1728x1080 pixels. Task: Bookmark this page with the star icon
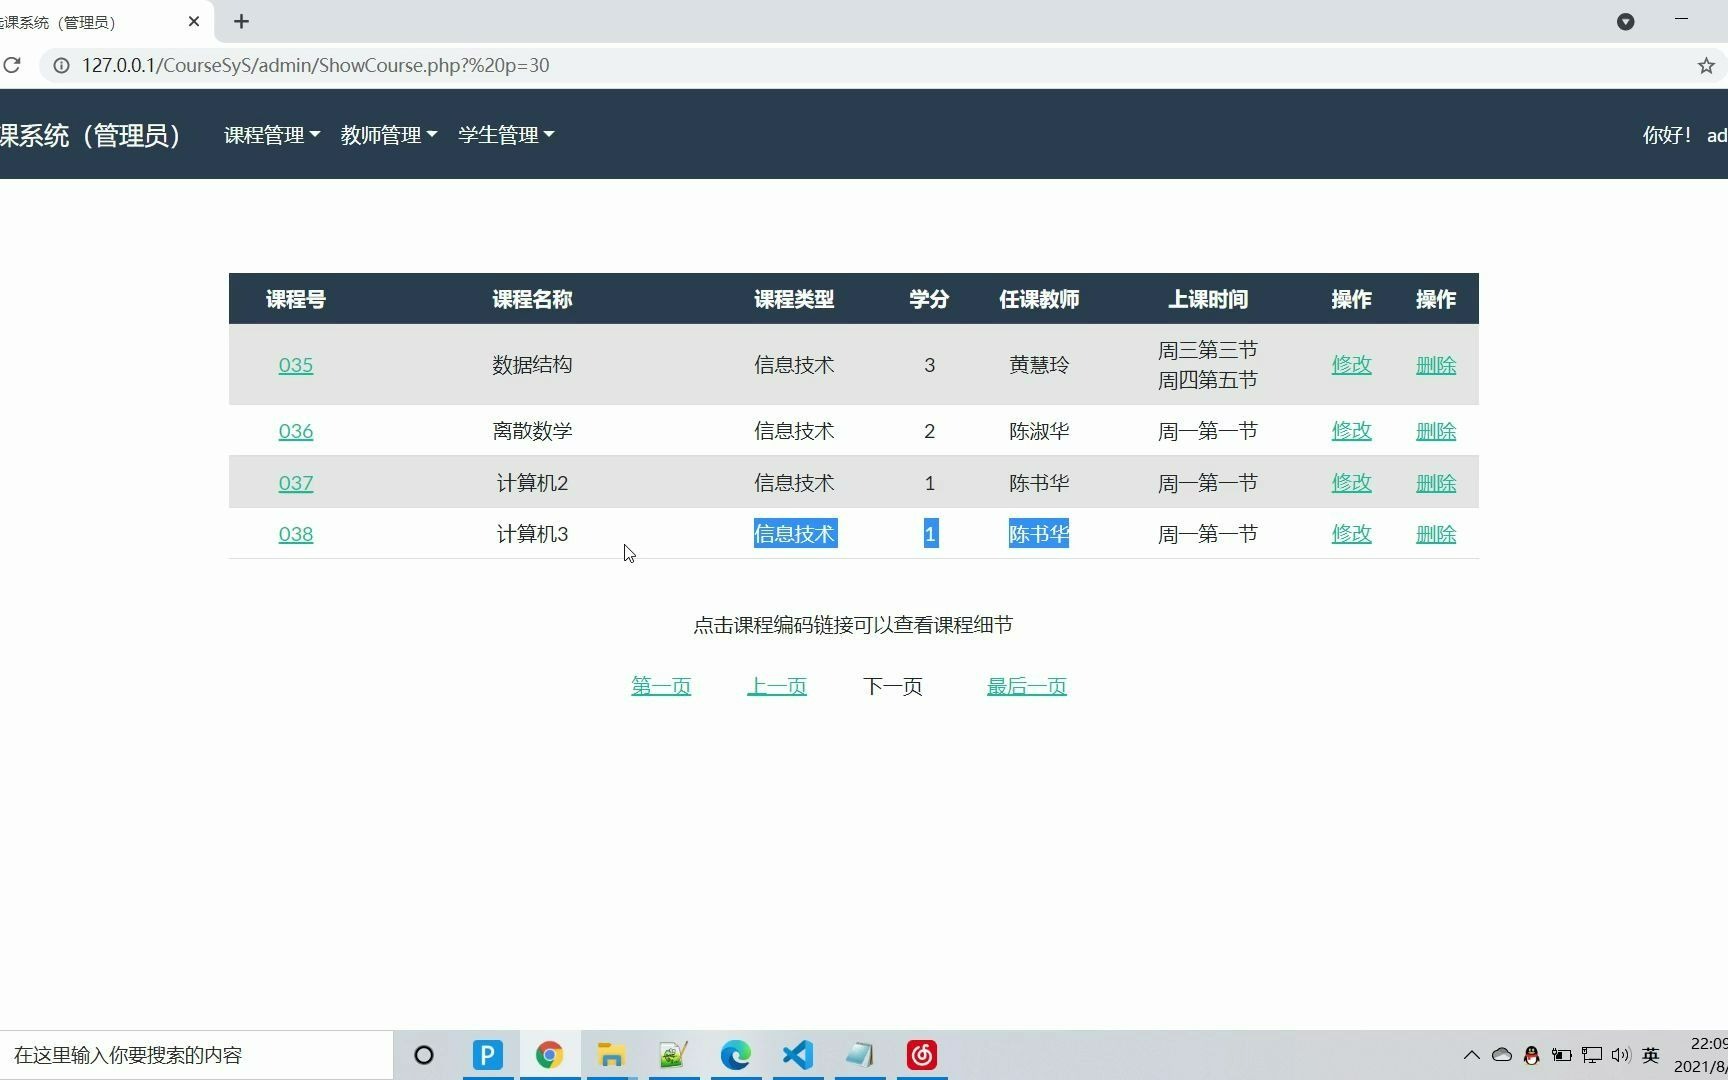pos(1706,65)
